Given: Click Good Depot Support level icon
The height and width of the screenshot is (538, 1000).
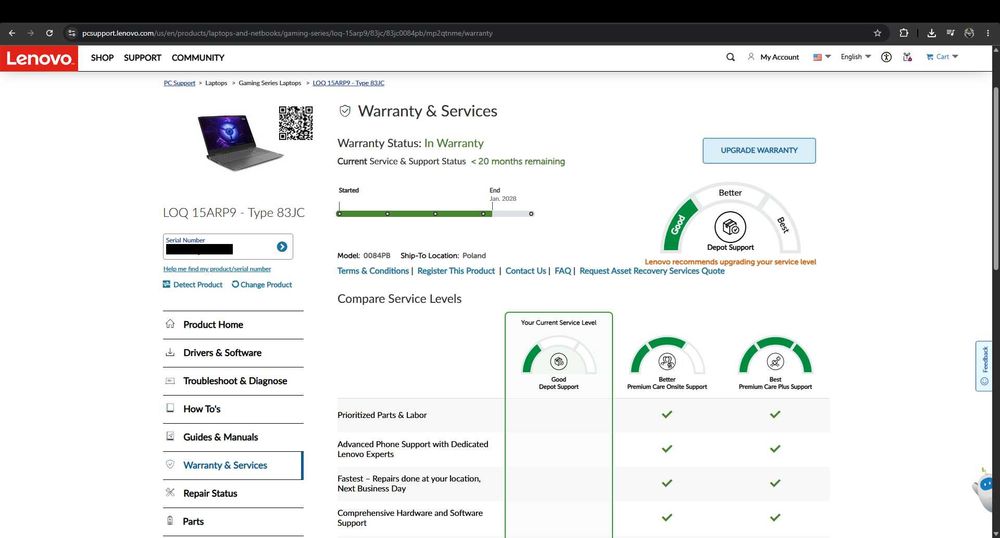Looking at the screenshot, I should (559, 361).
